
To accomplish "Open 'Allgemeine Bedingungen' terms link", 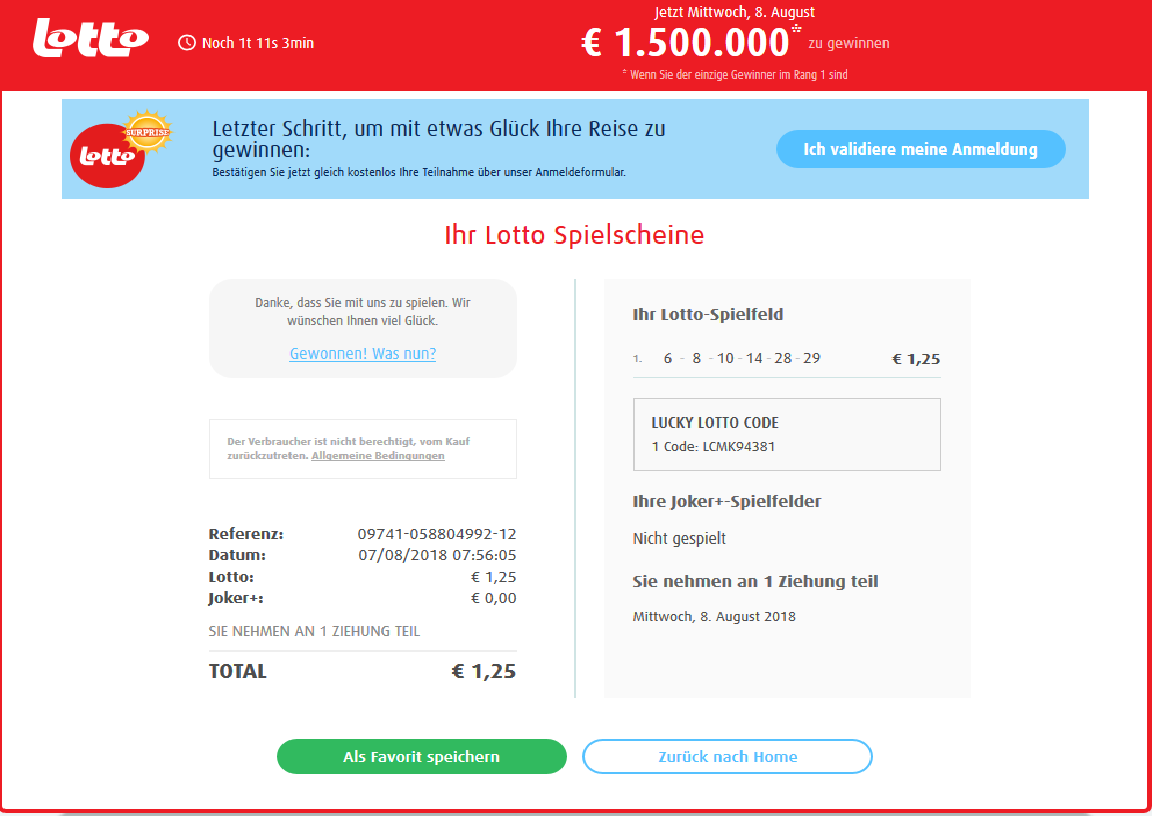I will 378,455.
